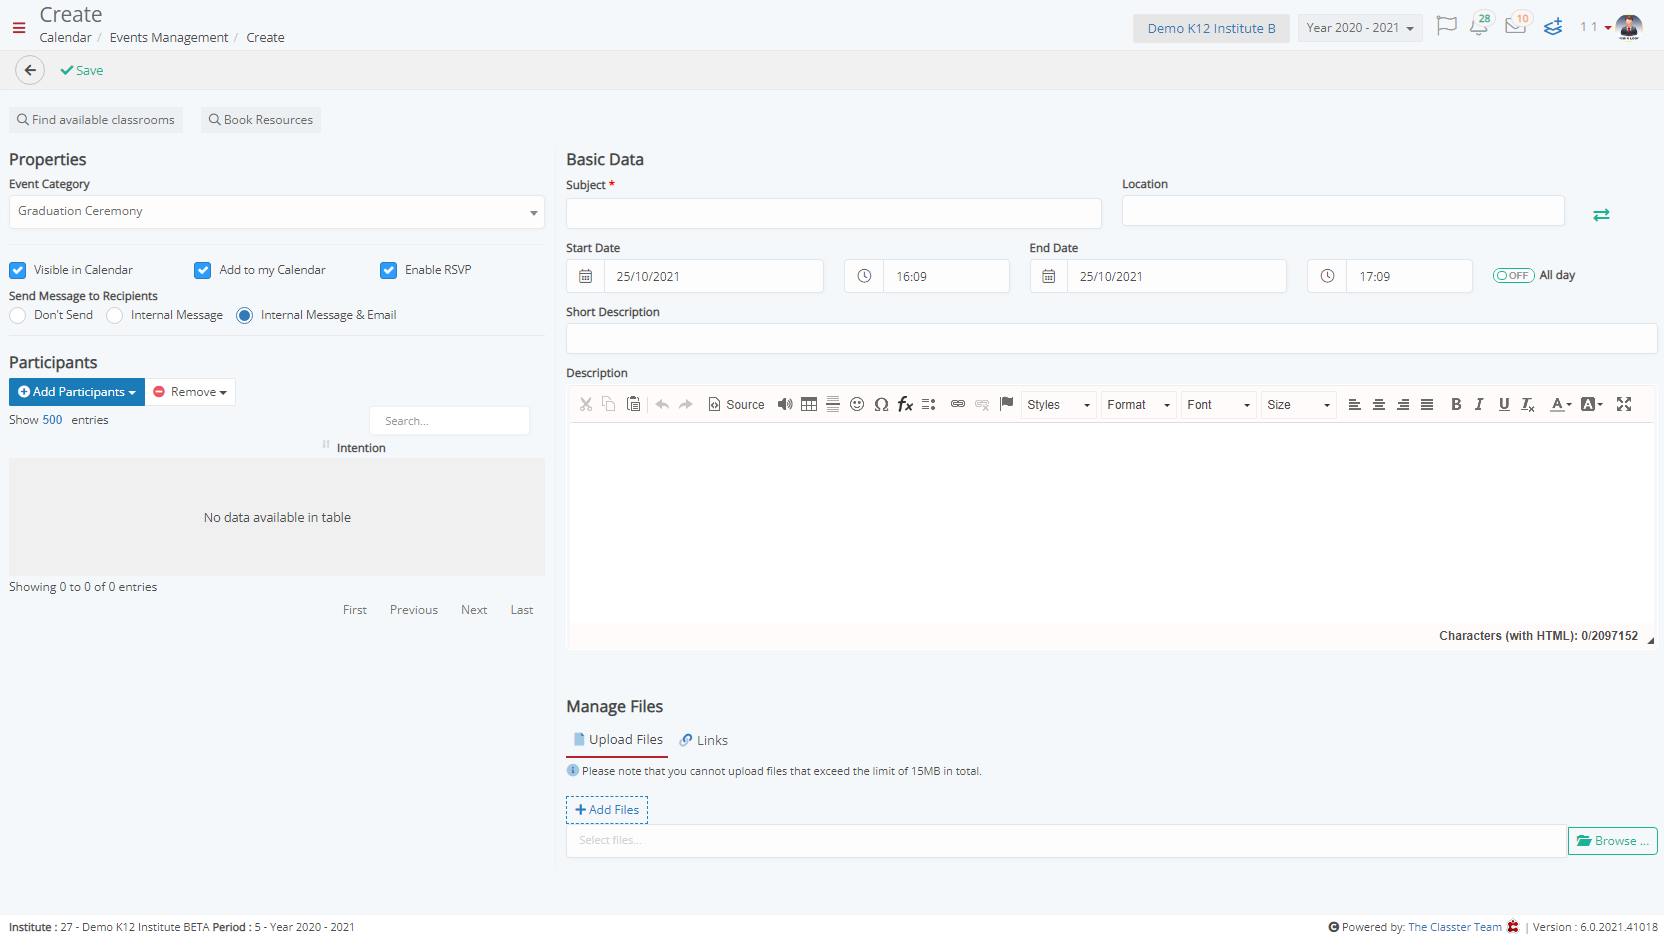Screen dimensions: 1664x936
Task: Go to Events Management breadcrumb
Action: (x=169, y=37)
